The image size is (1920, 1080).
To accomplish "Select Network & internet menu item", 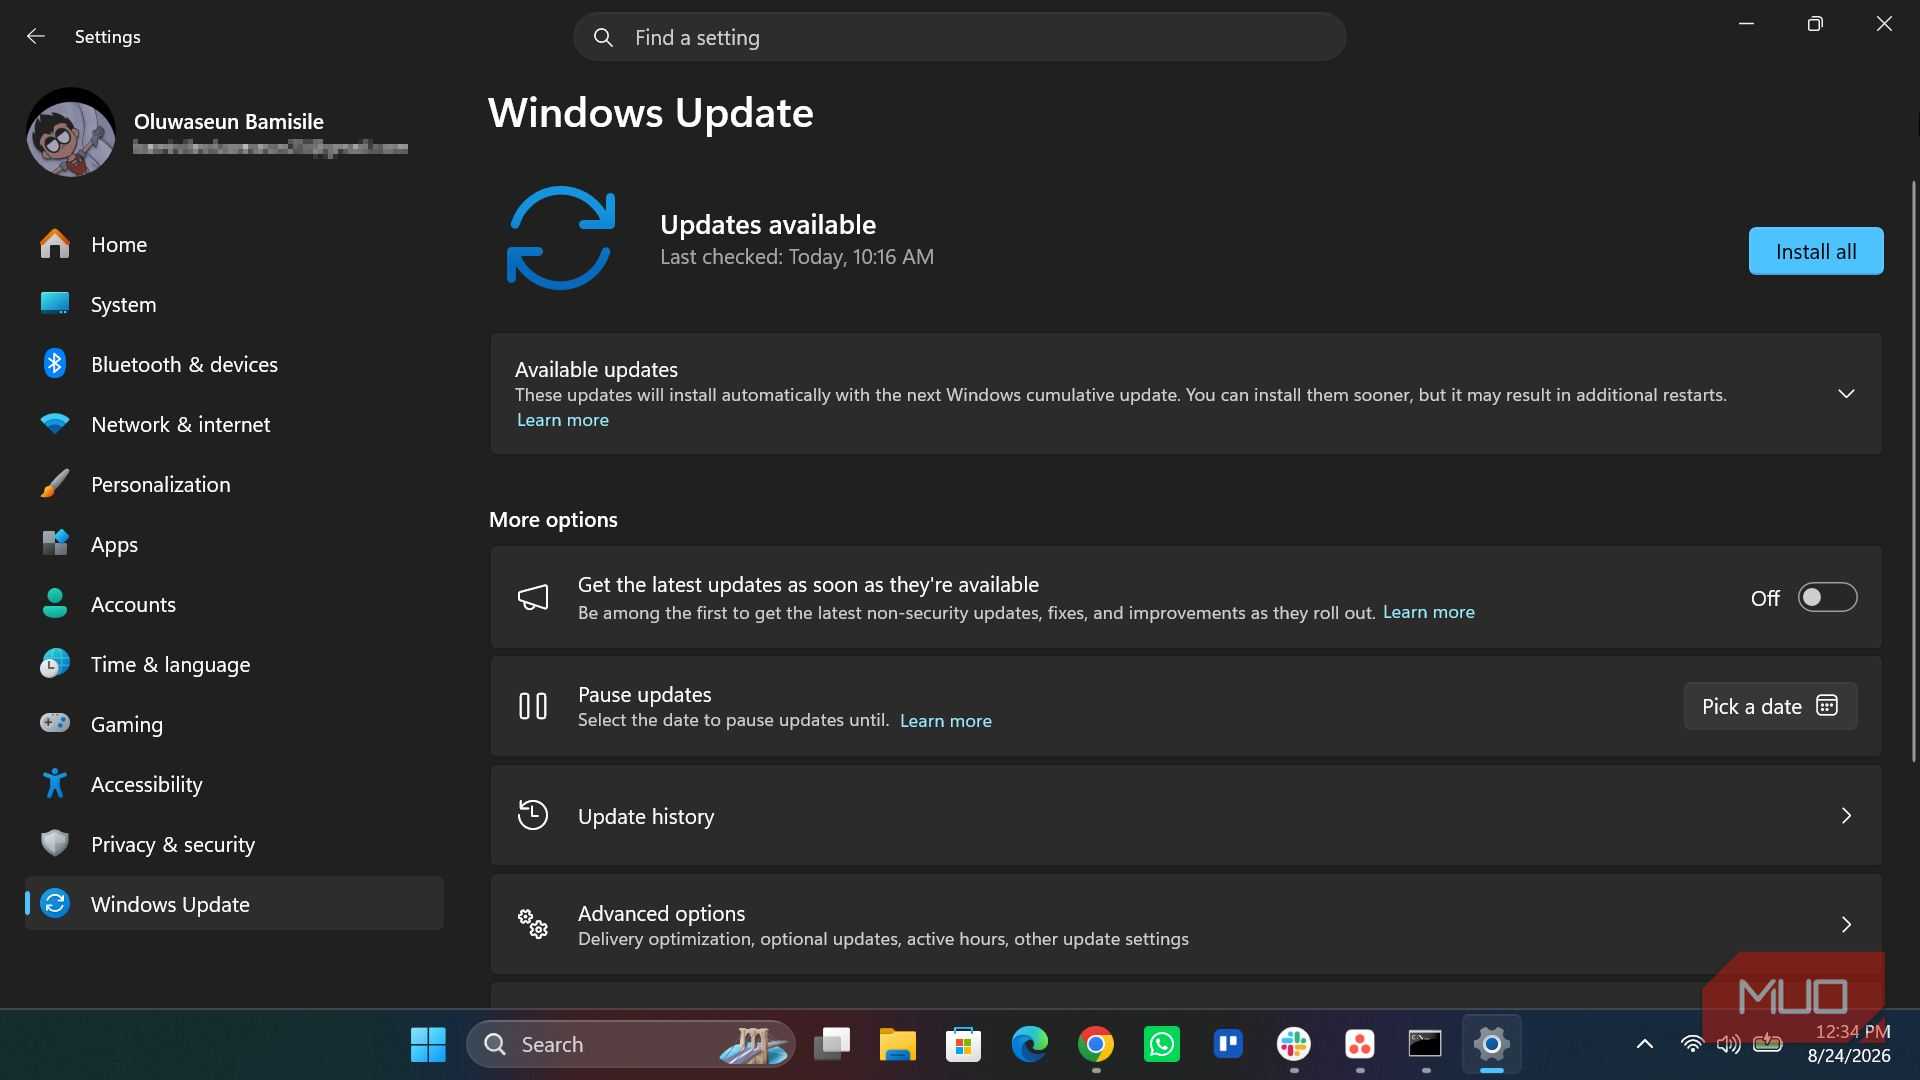I will coord(234,424).
